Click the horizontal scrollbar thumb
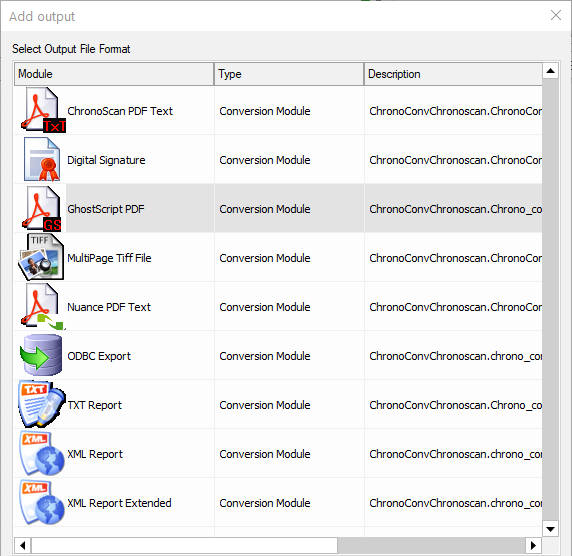 pos(185,546)
